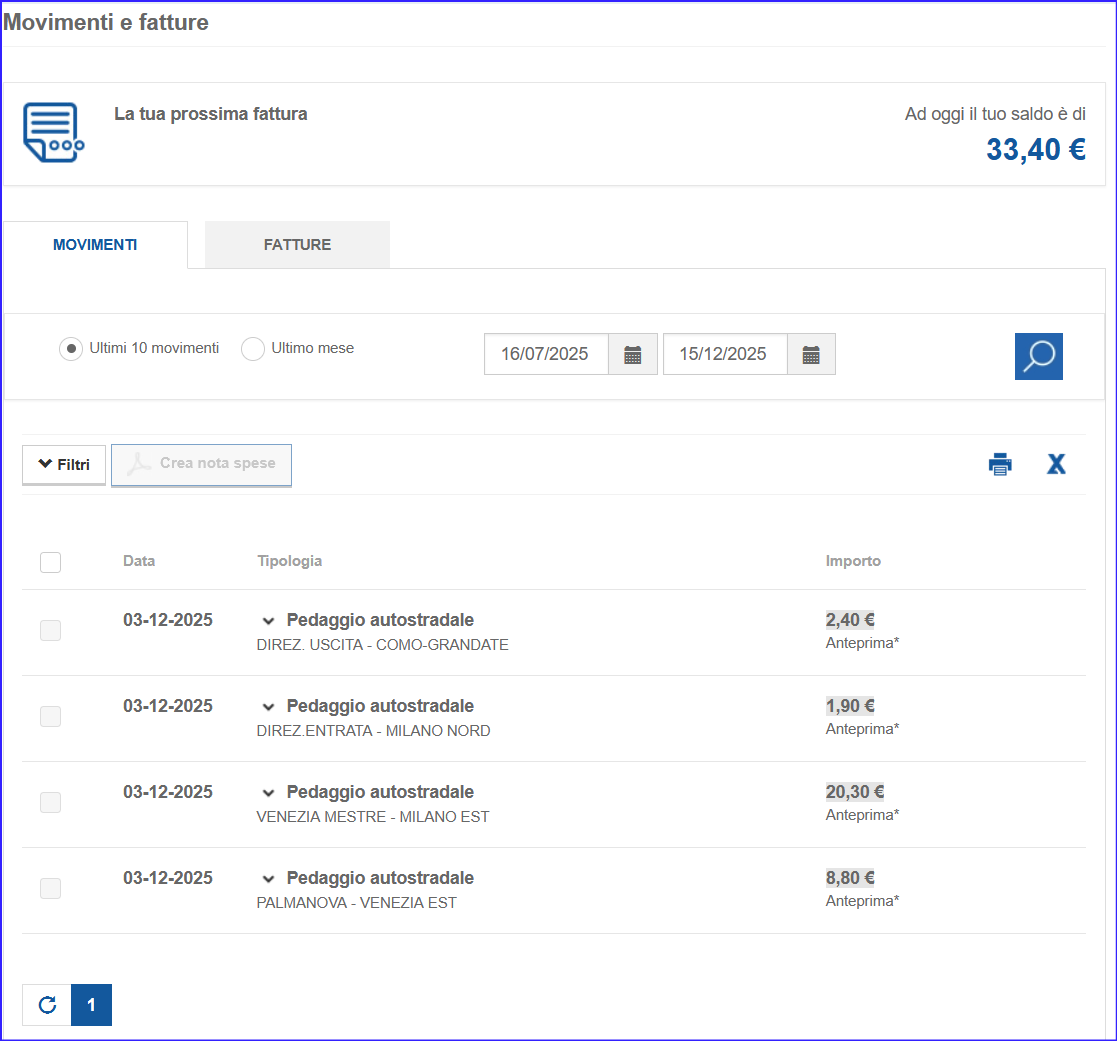Image resolution: width=1117 pixels, height=1041 pixels.
Task: Click the Data column header
Action: (139, 561)
